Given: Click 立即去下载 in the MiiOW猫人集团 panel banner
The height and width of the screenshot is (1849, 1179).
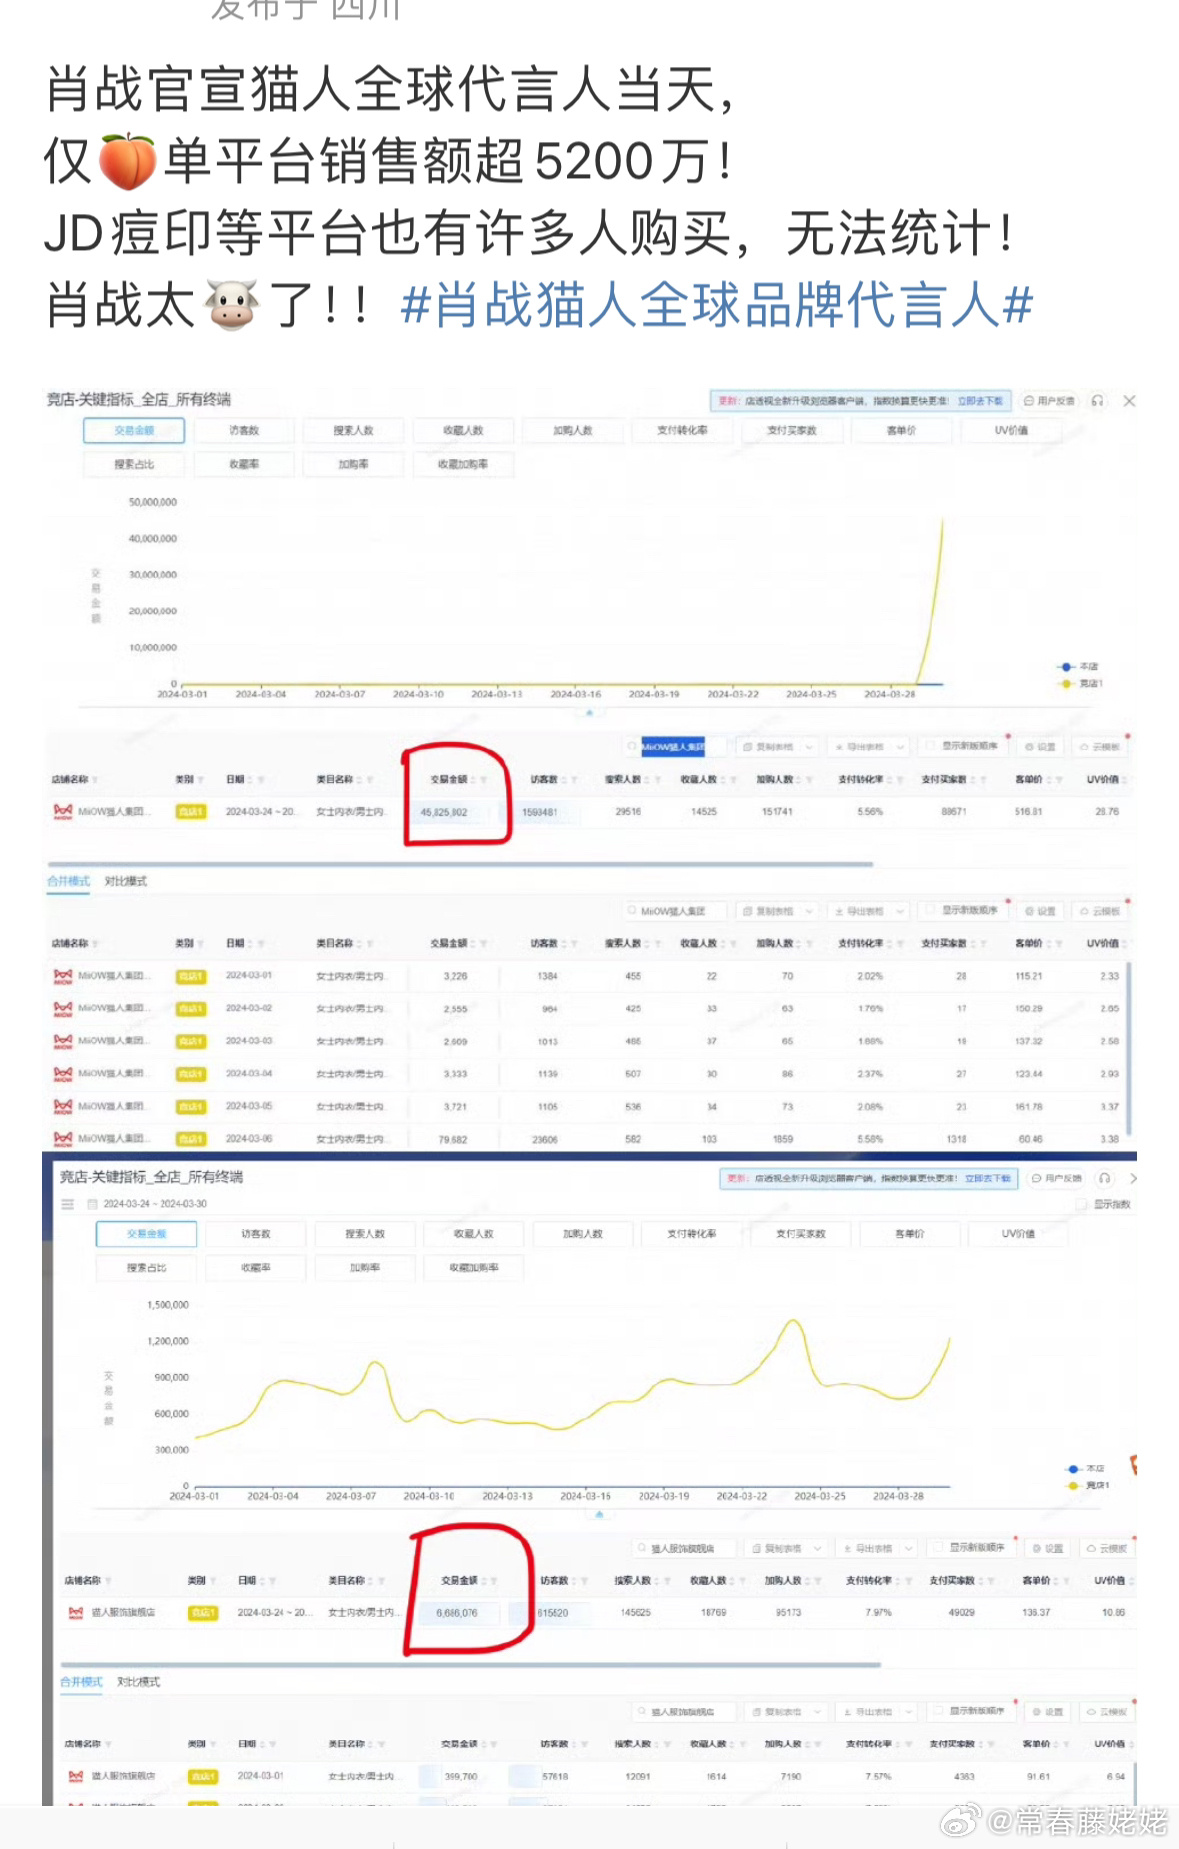Looking at the screenshot, I should (x=980, y=401).
